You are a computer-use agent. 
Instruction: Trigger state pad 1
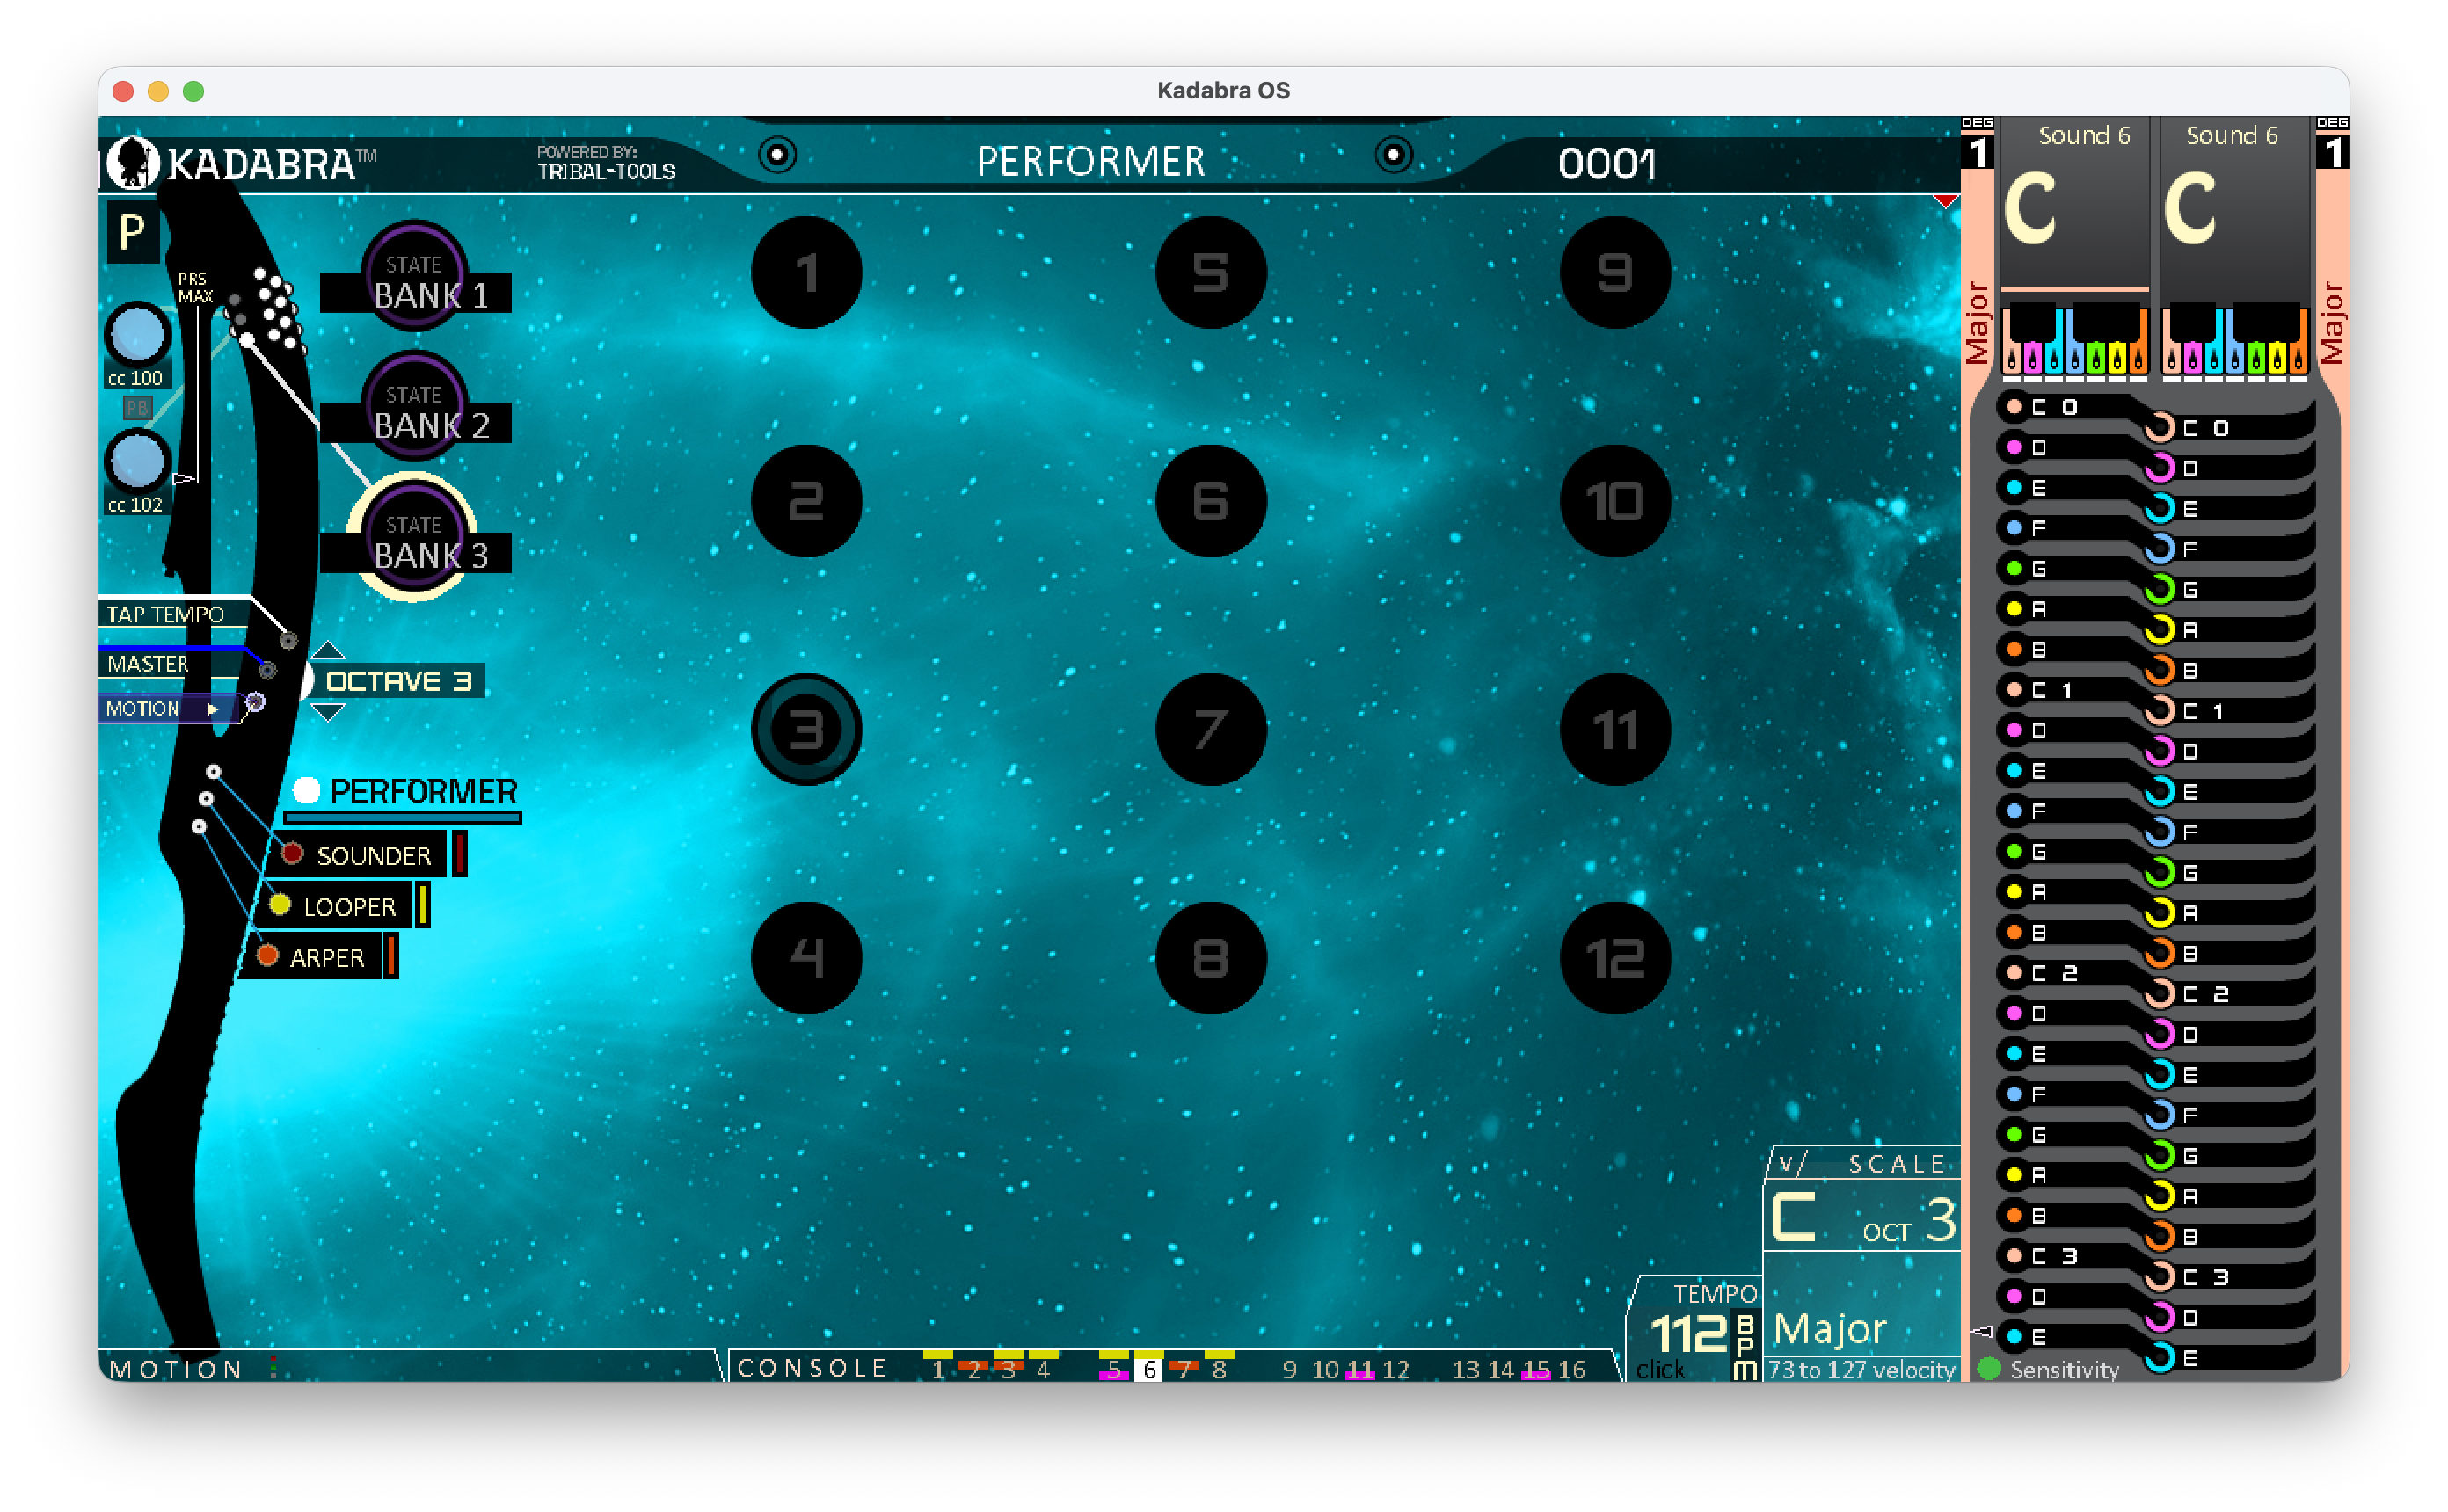806,272
